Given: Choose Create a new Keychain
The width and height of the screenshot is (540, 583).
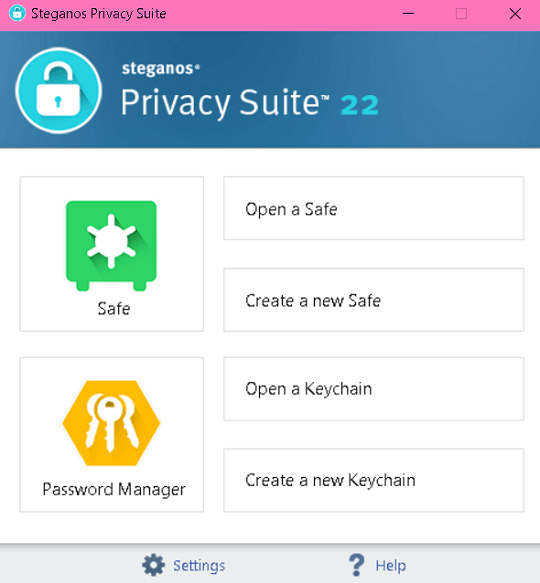Looking at the screenshot, I should pos(374,480).
